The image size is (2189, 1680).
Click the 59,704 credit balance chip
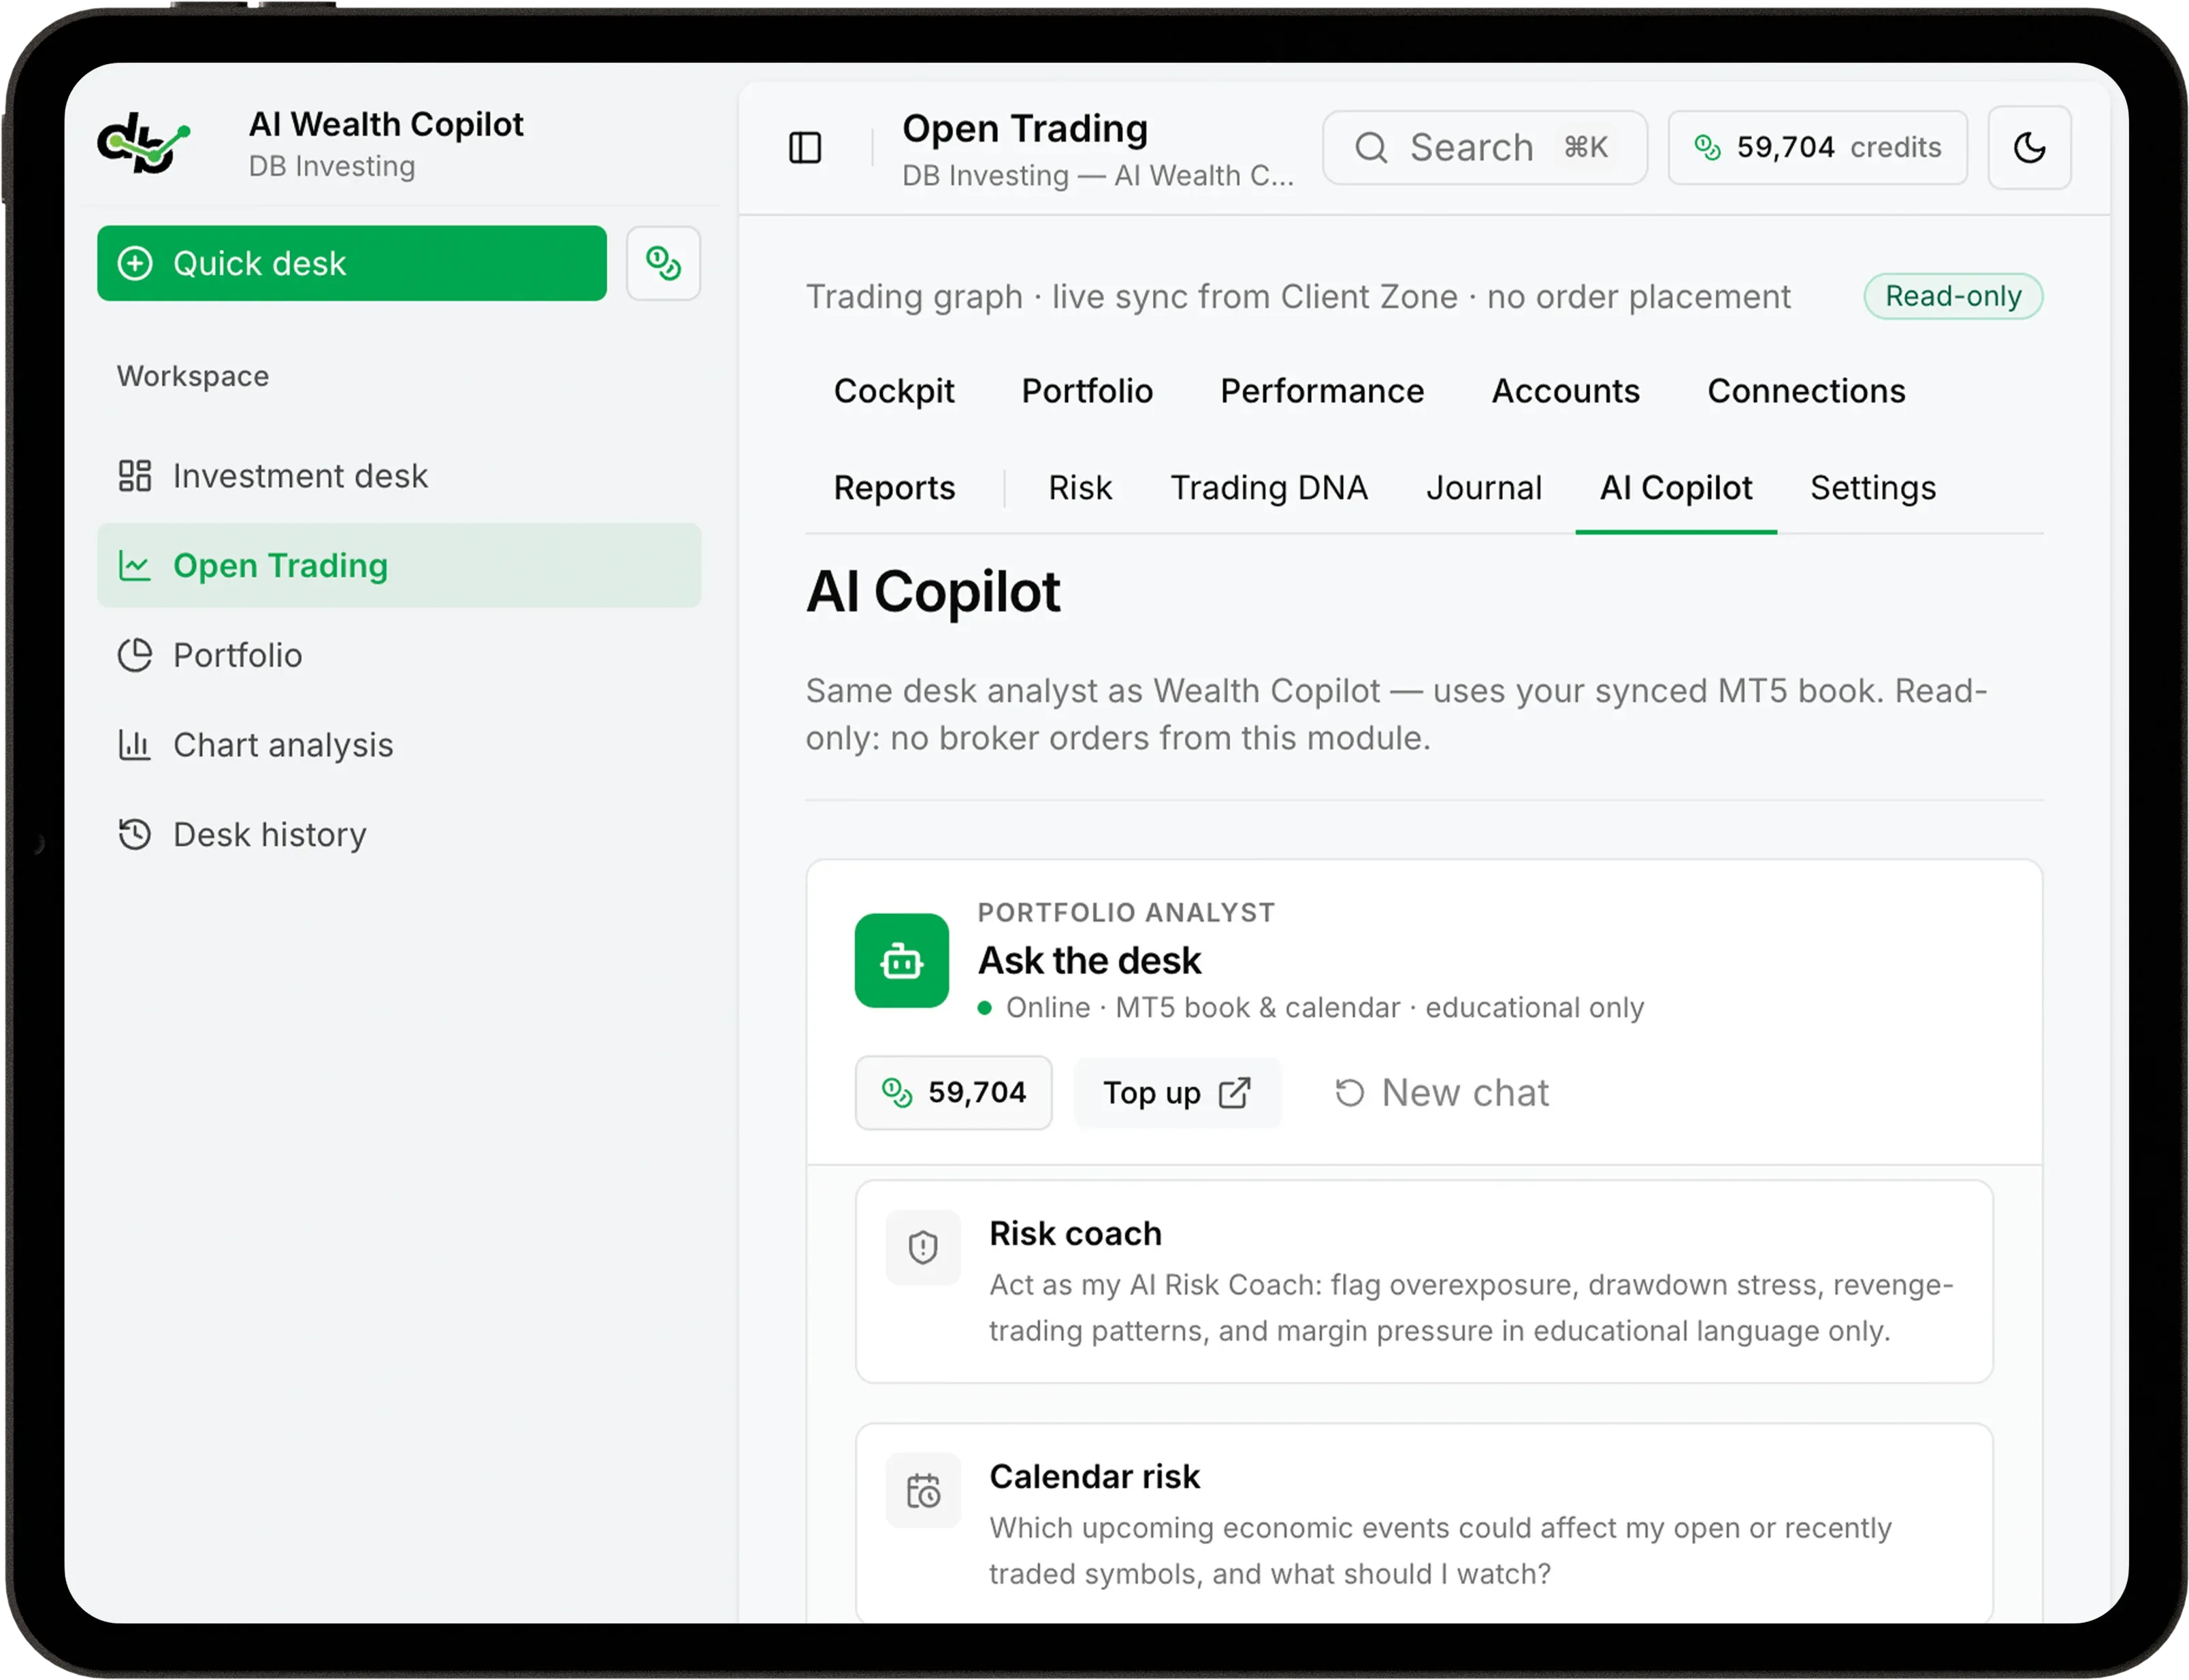953,1092
